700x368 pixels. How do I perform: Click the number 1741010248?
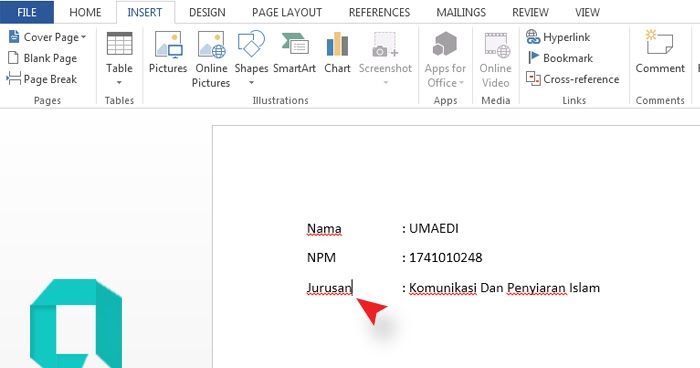pyautogui.click(x=446, y=258)
